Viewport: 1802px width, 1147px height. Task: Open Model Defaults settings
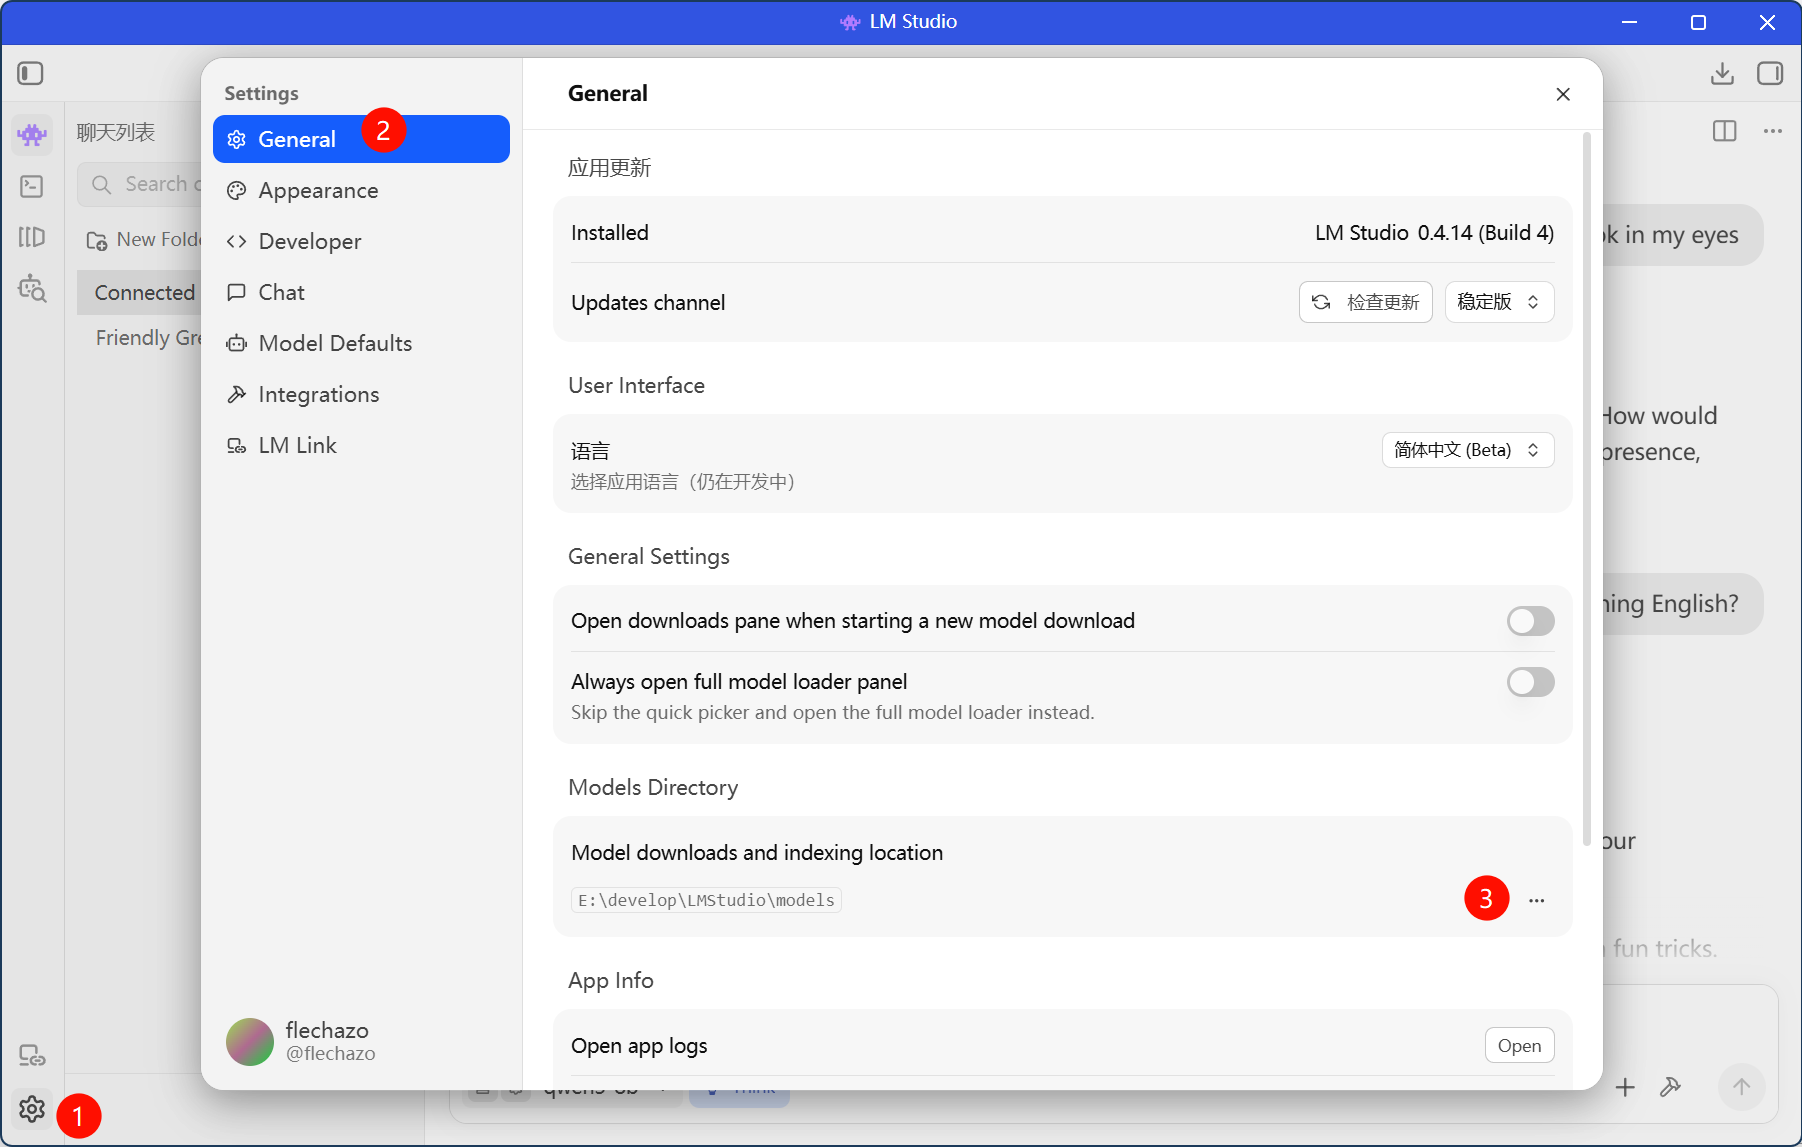361,343
